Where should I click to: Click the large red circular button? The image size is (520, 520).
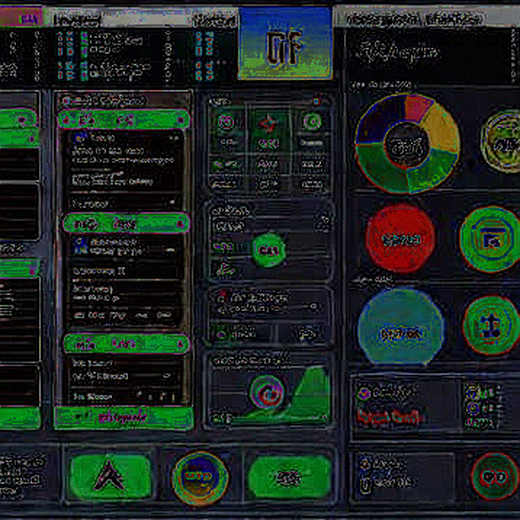400,239
